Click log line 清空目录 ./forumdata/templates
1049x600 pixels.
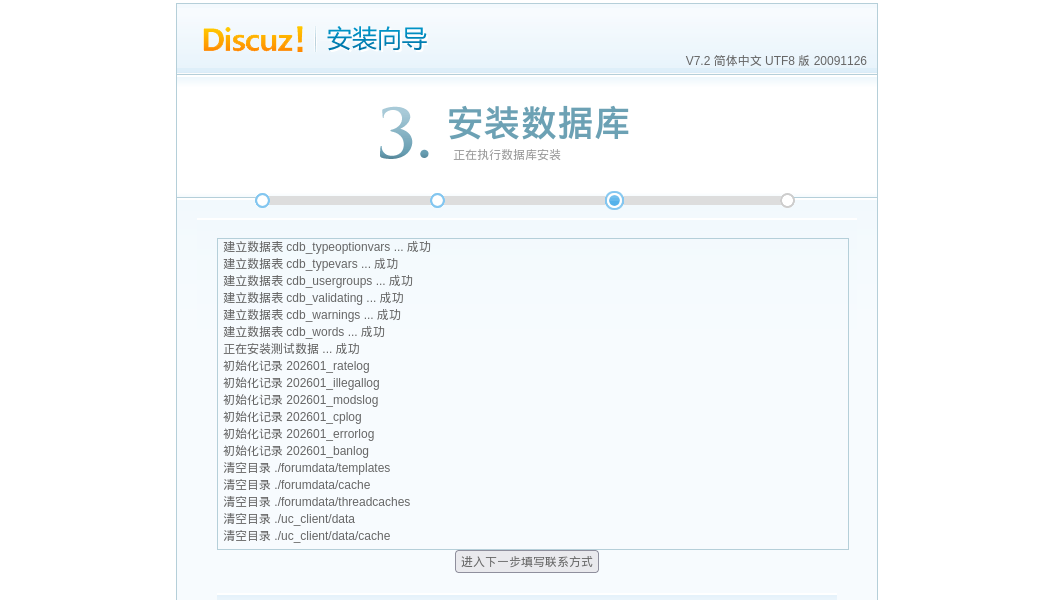click(306, 468)
